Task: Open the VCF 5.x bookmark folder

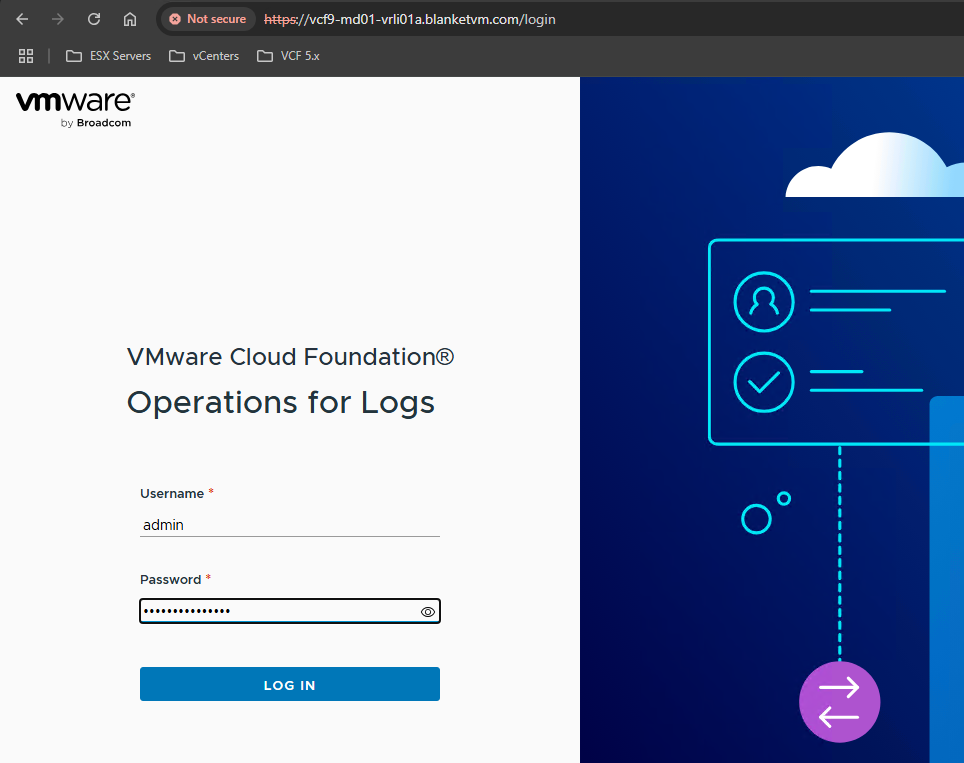Action: 288,56
